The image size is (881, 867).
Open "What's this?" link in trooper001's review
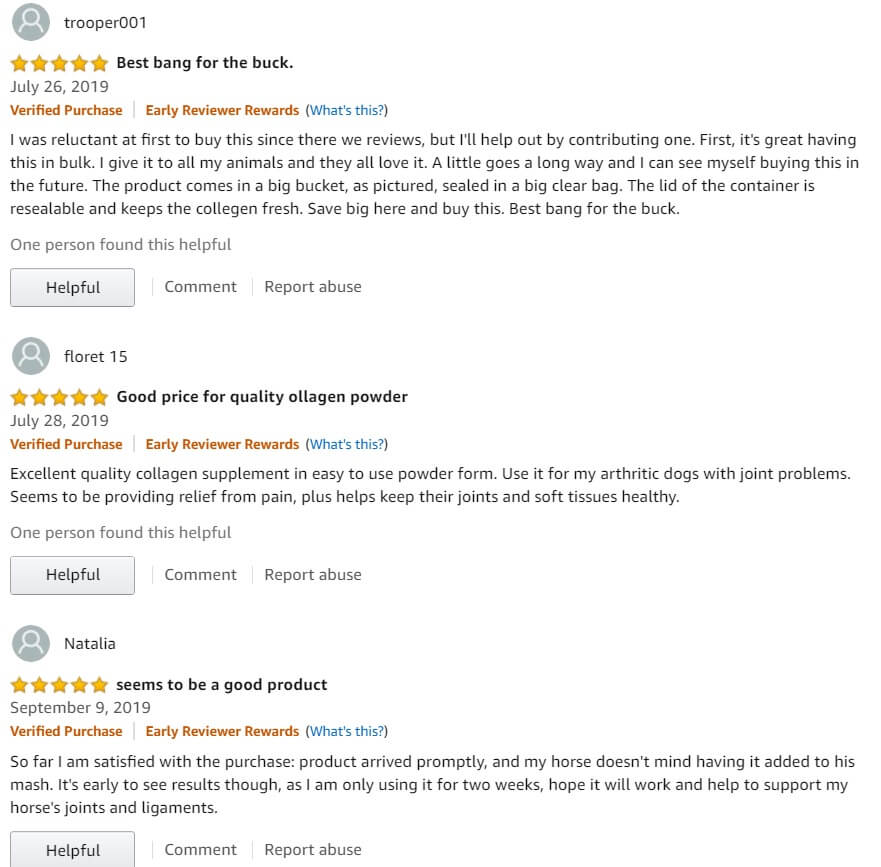347,110
